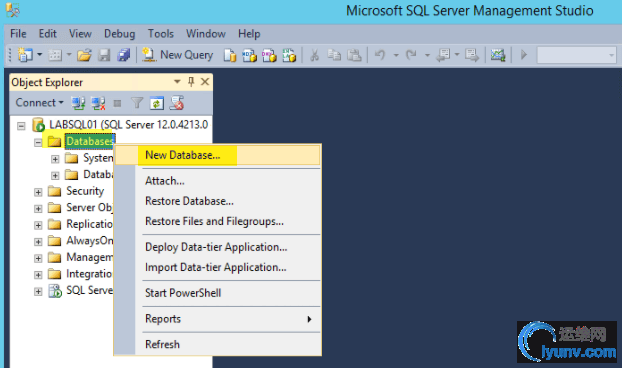Click the Paste clipboard icon
622x368 pixels.
[354, 55]
